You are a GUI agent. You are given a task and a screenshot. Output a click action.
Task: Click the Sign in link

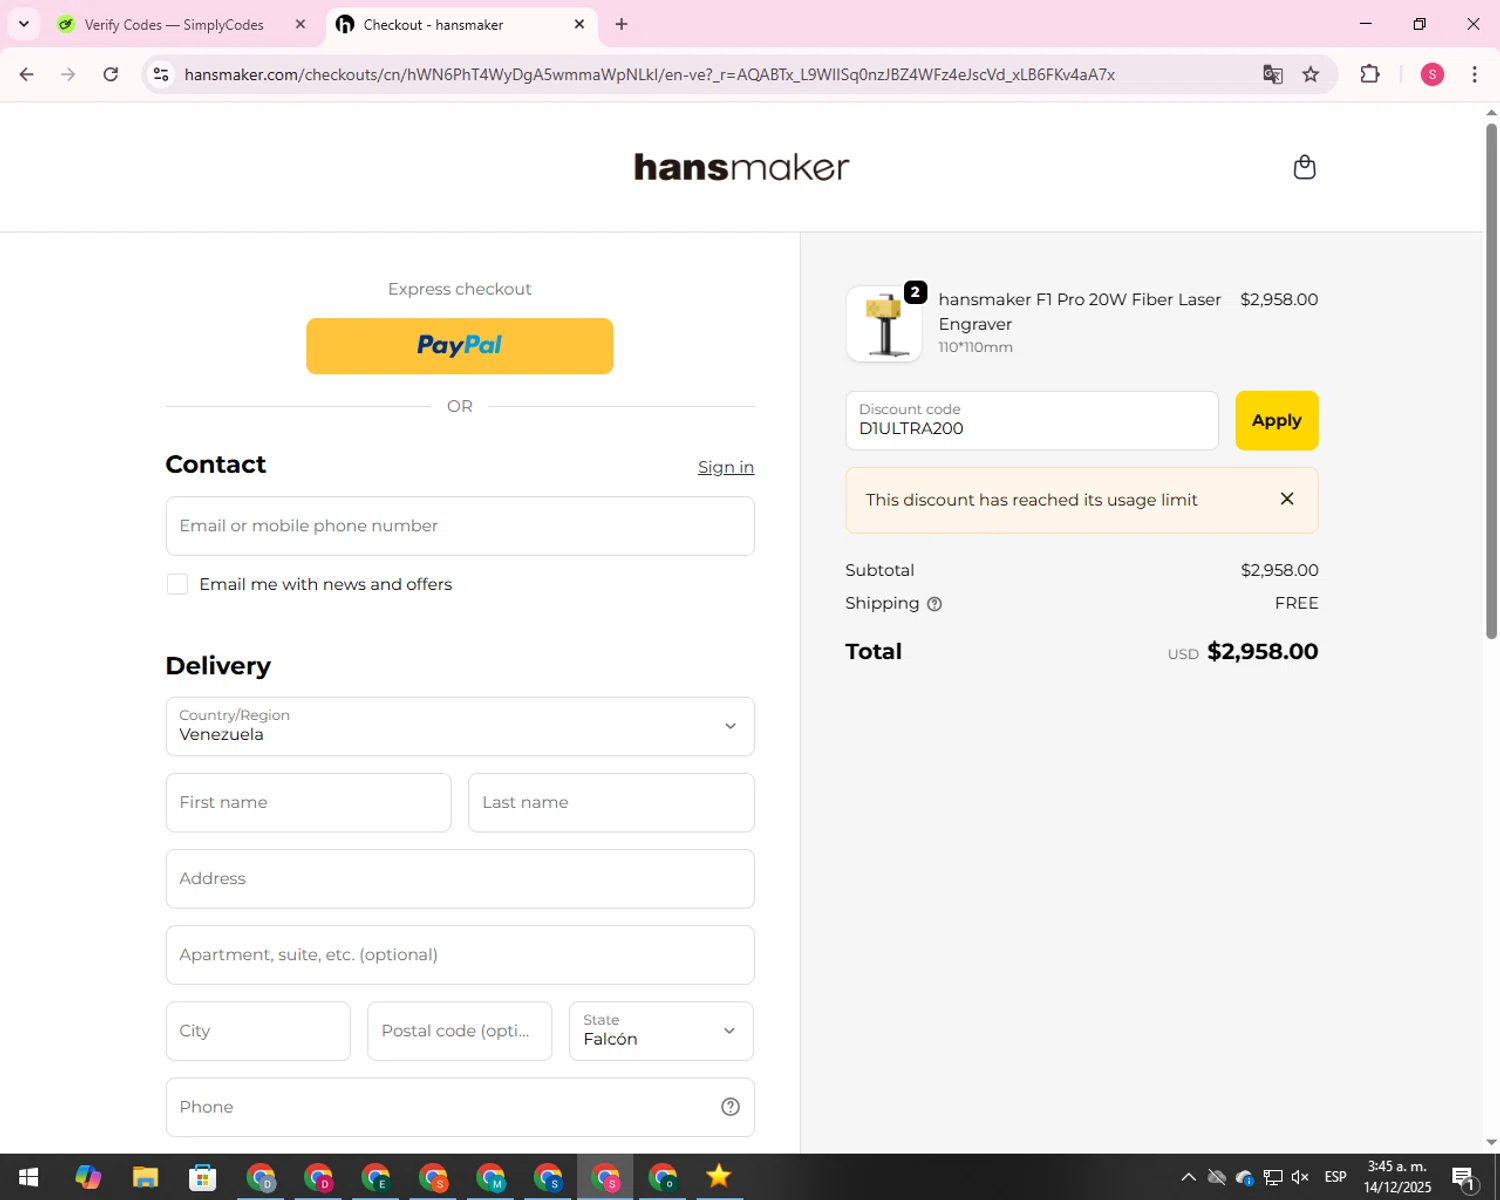[x=726, y=467]
